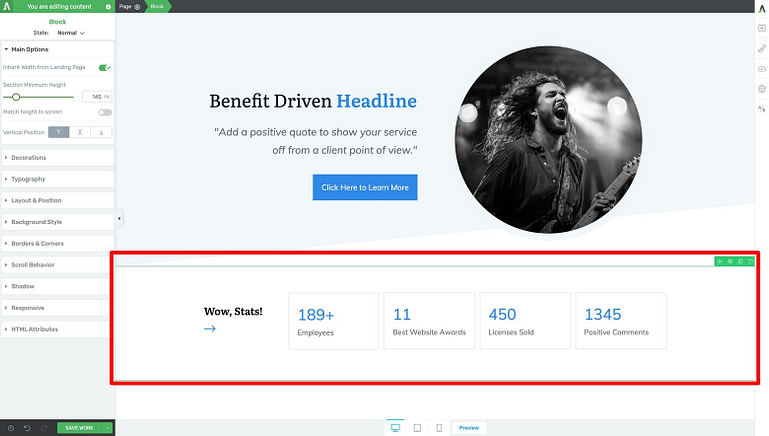
Task: Click the info icon in green header
Action: (x=108, y=7)
